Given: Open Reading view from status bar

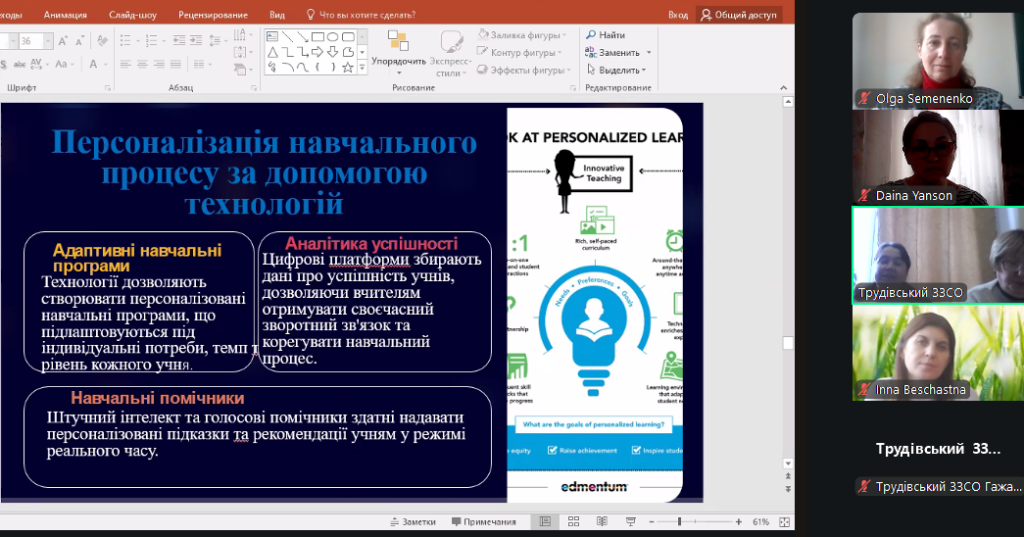Looking at the screenshot, I should pyautogui.click(x=599, y=522).
